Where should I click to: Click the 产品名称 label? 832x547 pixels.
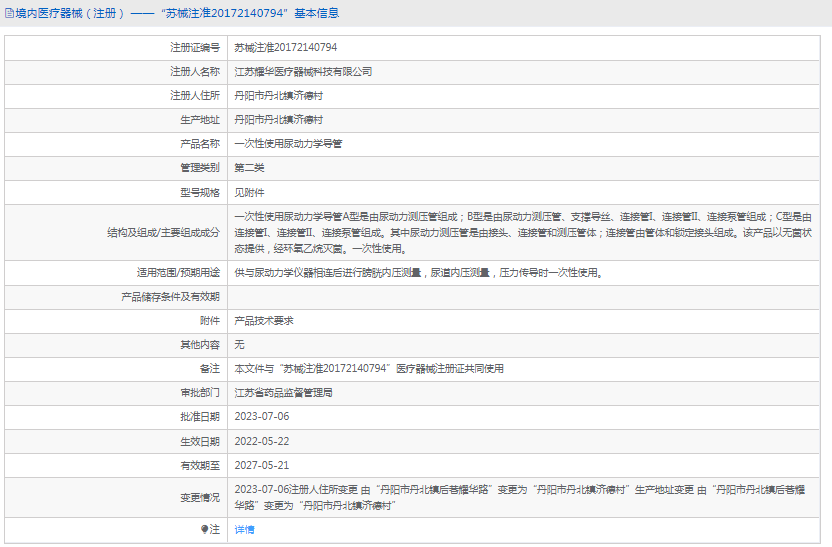point(200,144)
